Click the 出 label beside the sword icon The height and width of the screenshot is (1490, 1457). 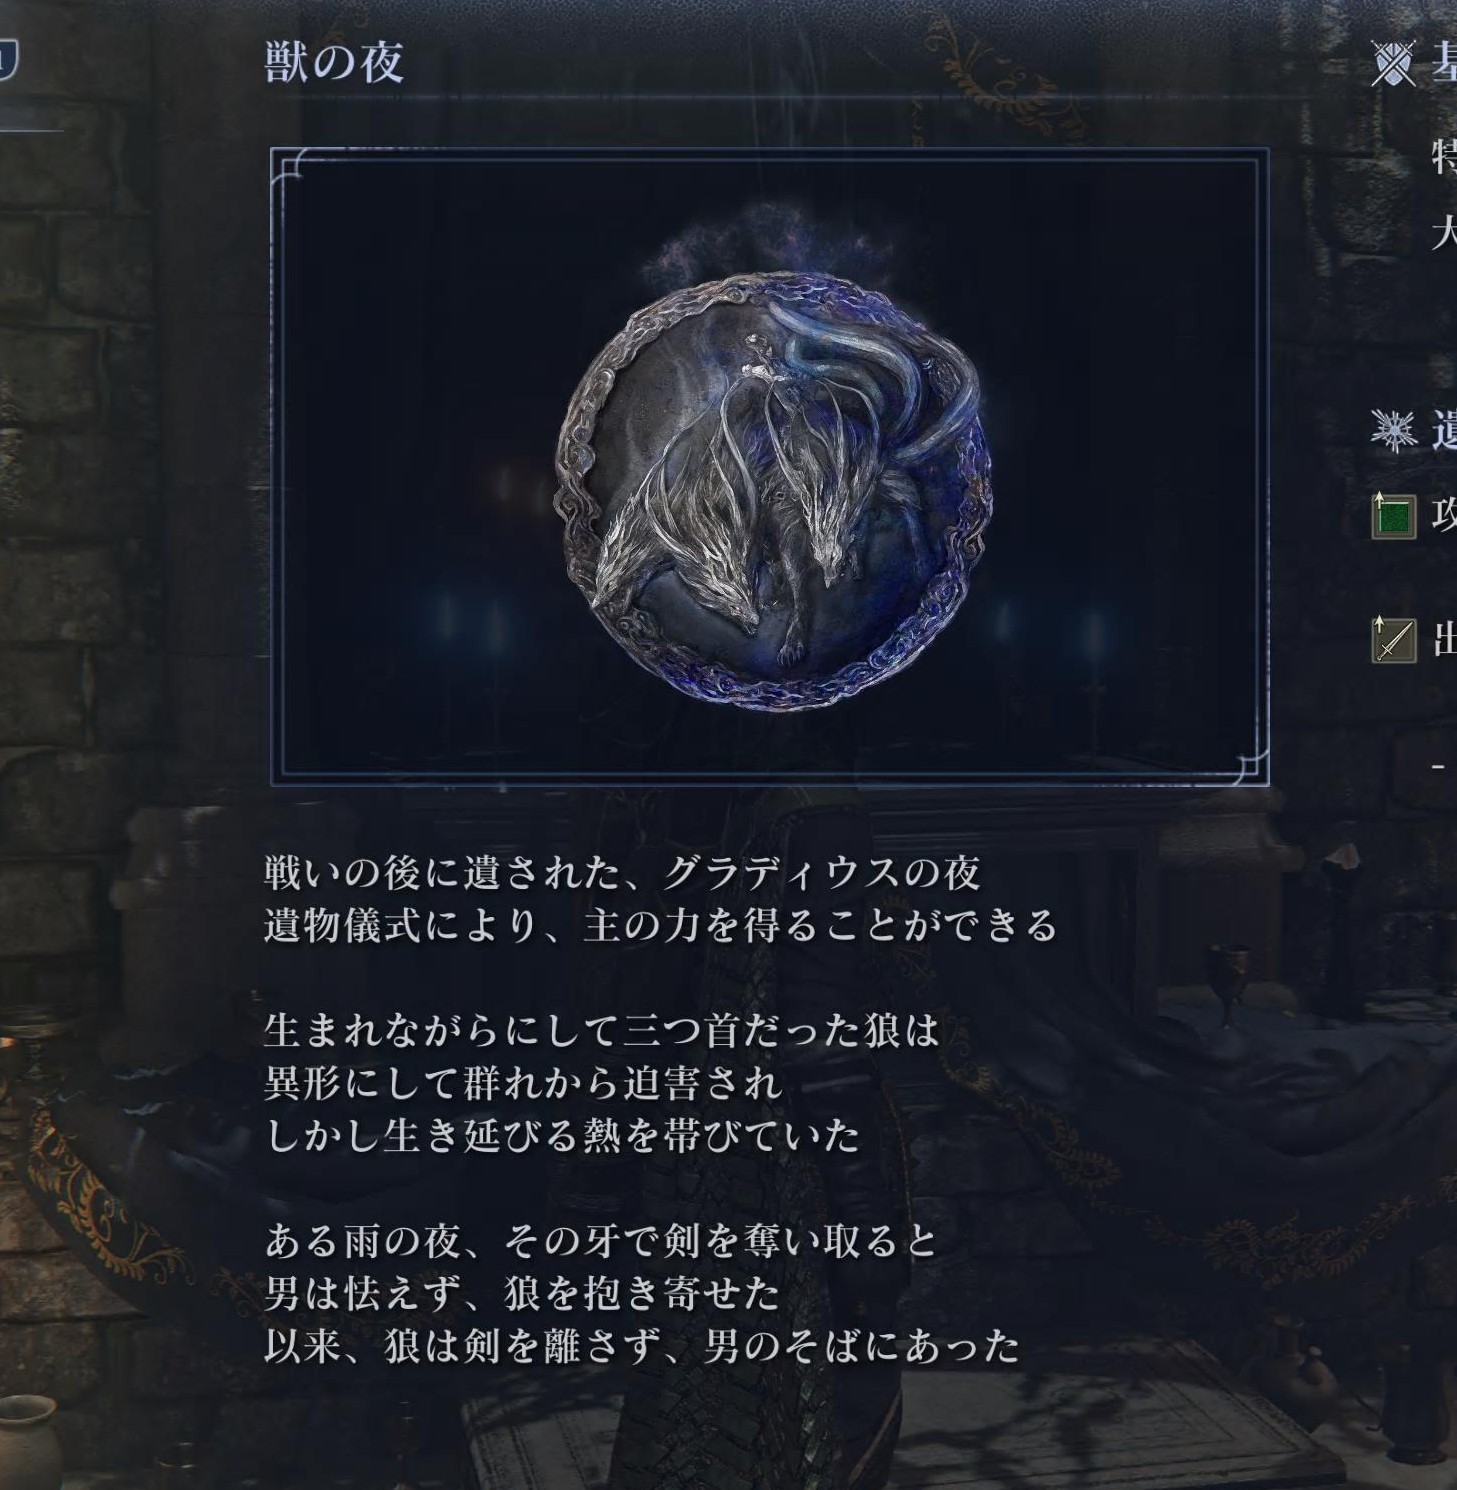coord(1444,640)
